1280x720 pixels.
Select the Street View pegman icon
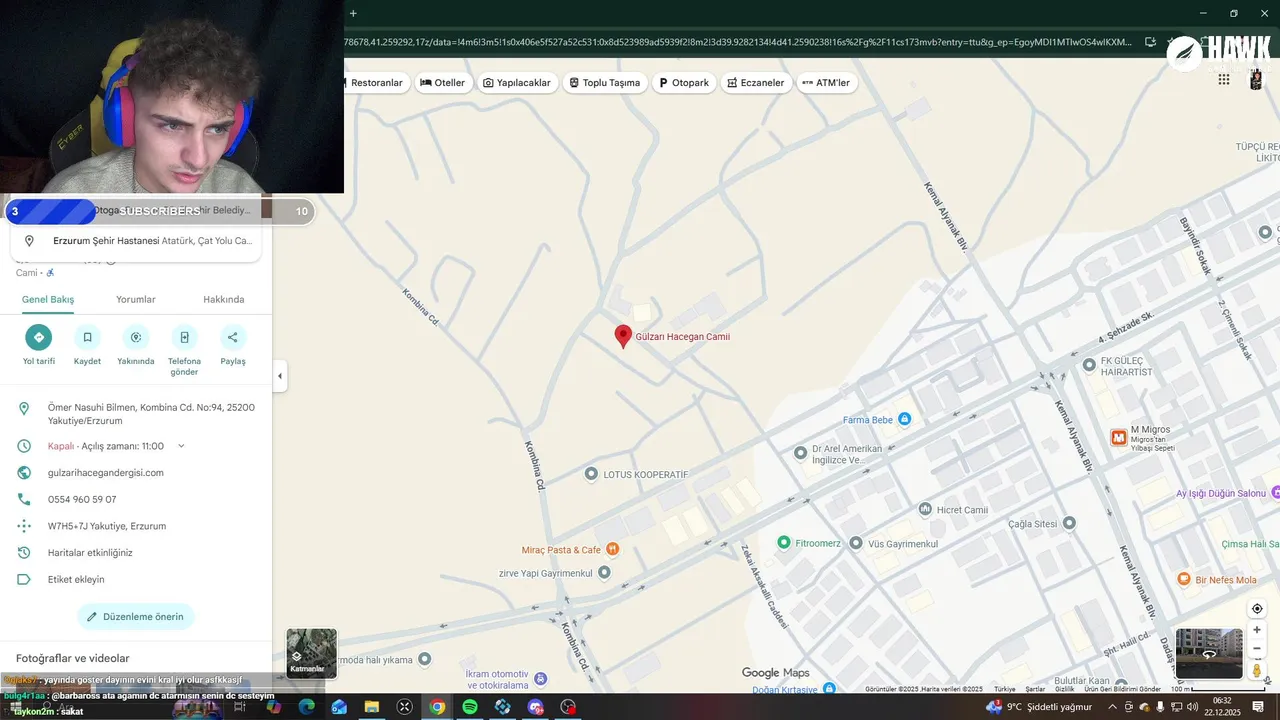tap(1257, 670)
